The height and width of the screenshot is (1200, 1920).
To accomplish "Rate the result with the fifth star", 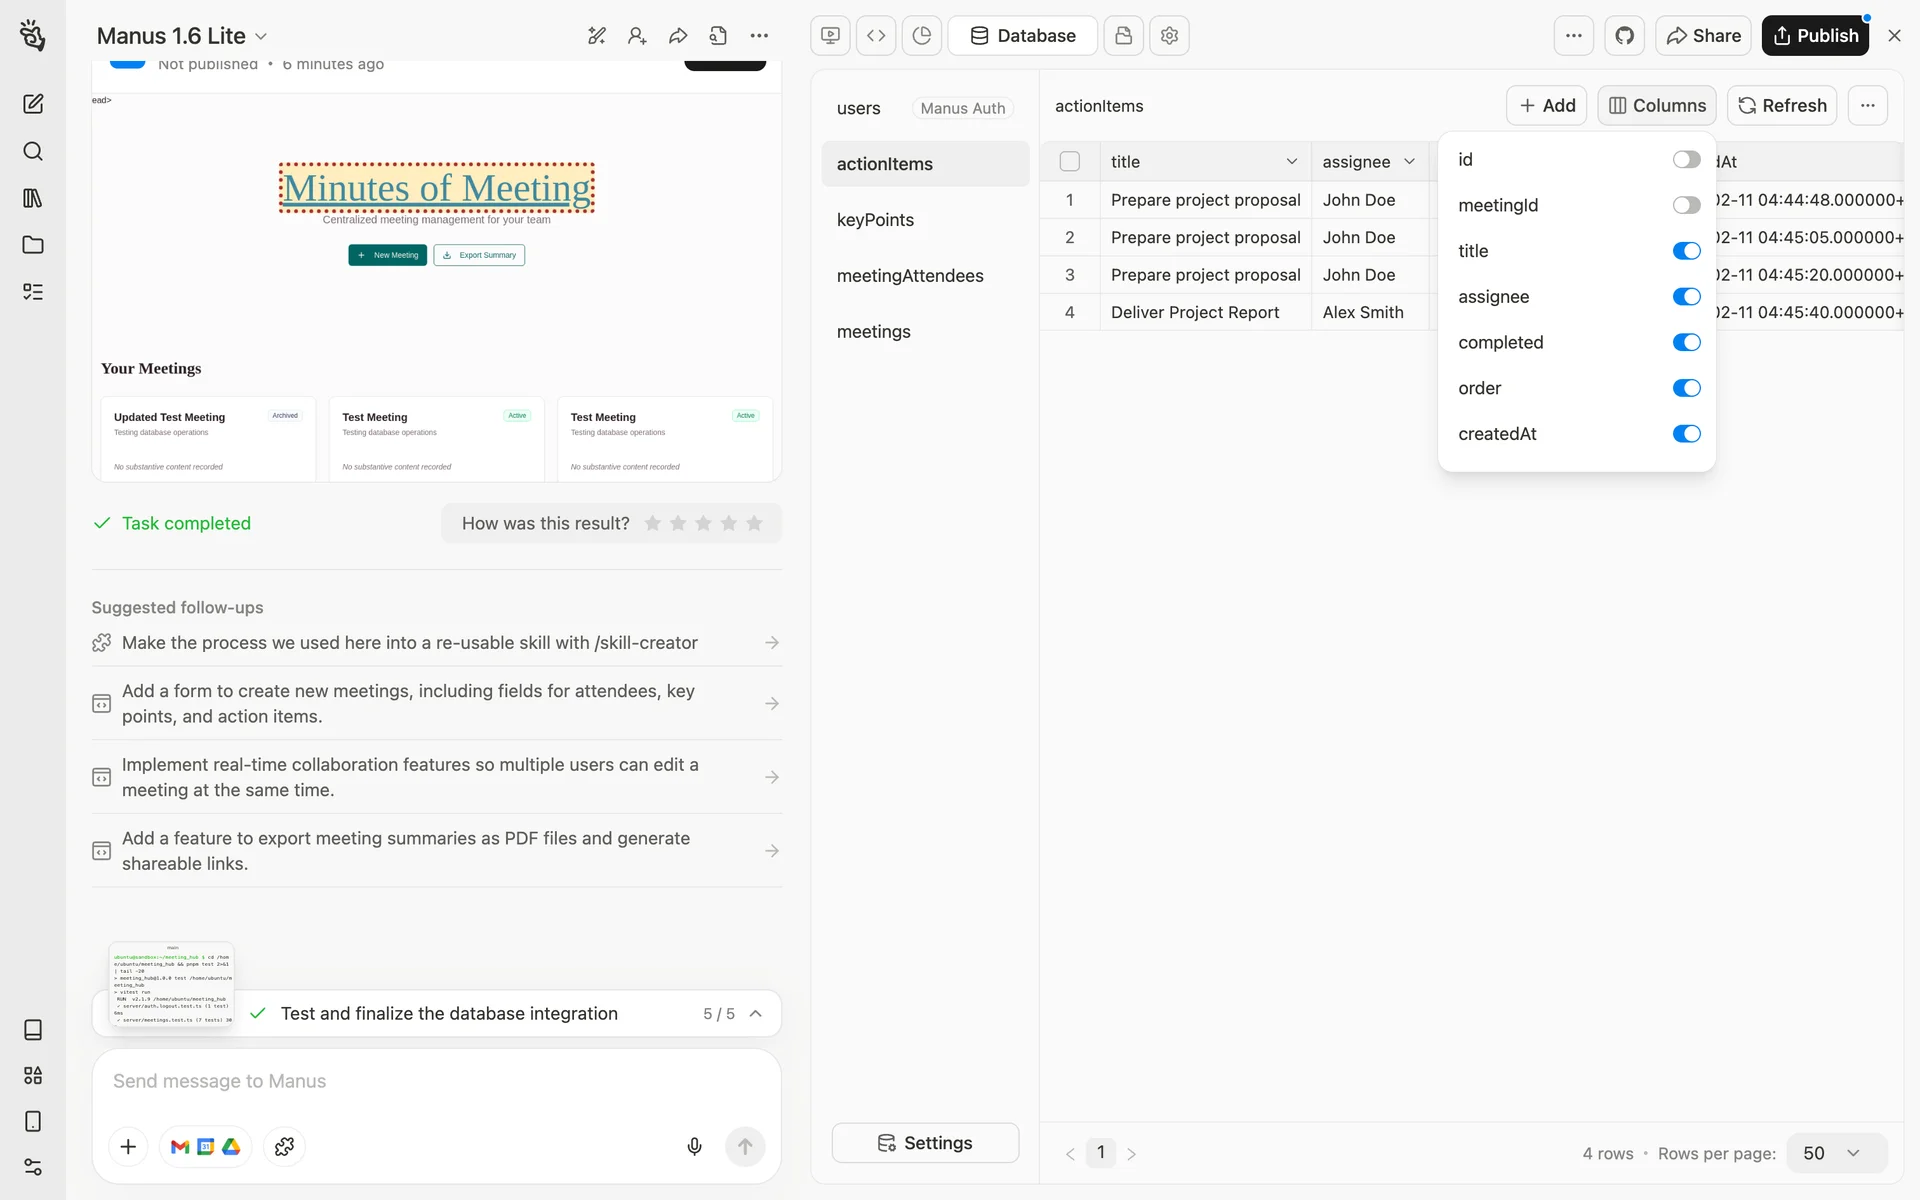I will [x=754, y=523].
